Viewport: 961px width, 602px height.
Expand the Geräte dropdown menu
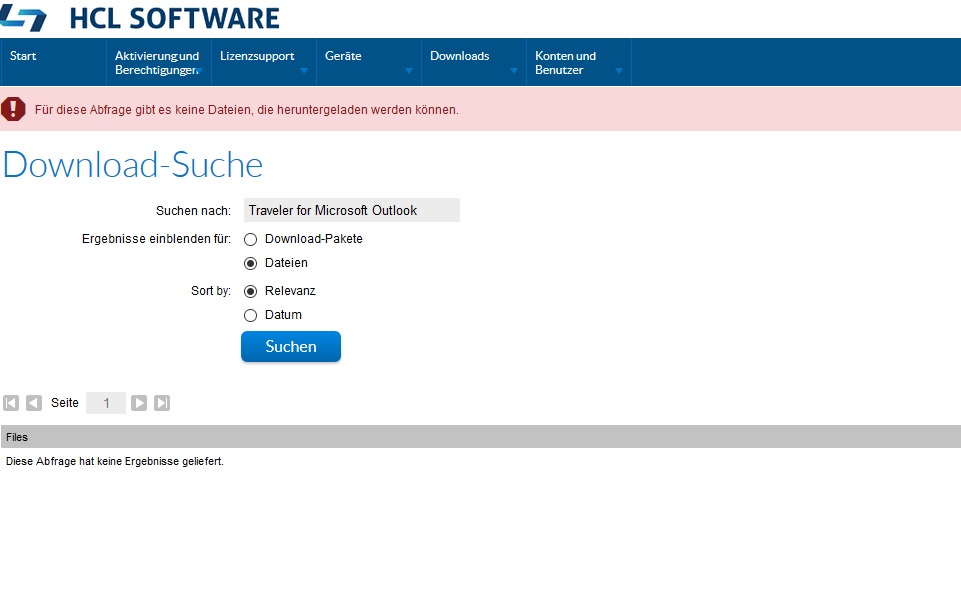pyautogui.click(x=409, y=71)
